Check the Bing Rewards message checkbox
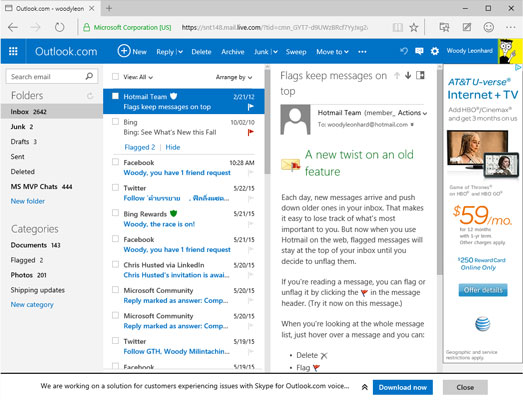 tap(115, 213)
